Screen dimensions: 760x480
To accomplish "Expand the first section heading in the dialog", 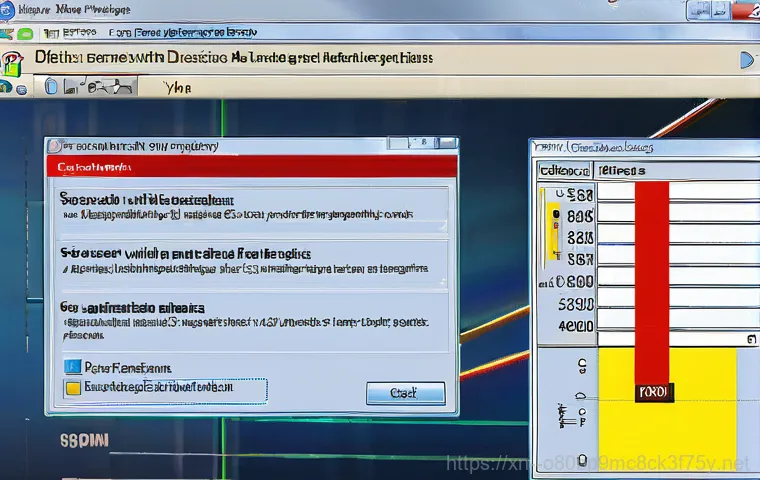I will click(138, 197).
